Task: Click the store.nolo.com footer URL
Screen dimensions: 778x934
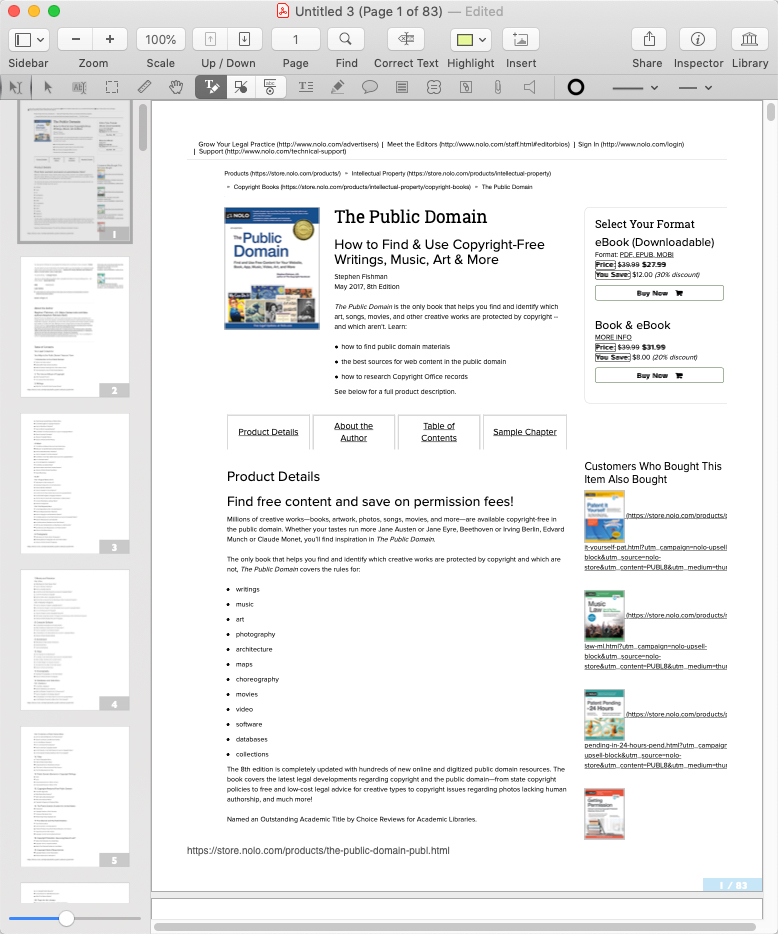Action: [x=318, y=851]
